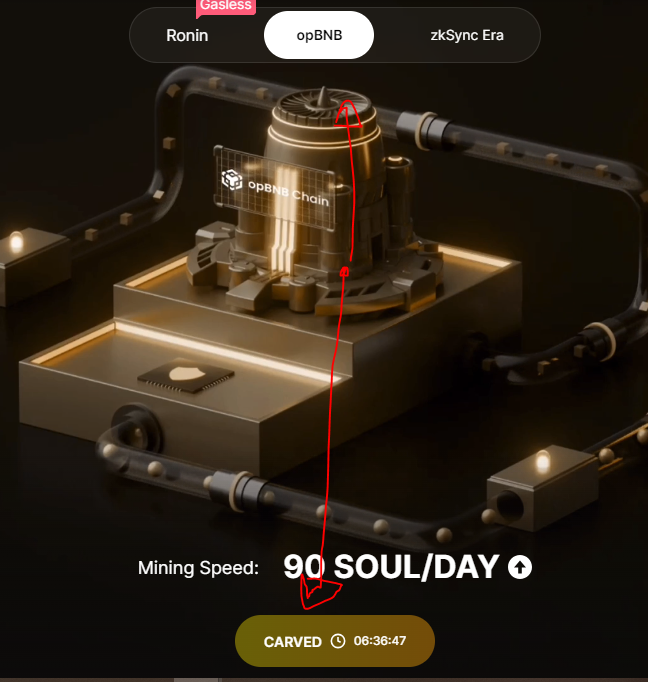Click the turbine fan atop the machine
The height and width of the screenshot is (682, 648).
323,106
